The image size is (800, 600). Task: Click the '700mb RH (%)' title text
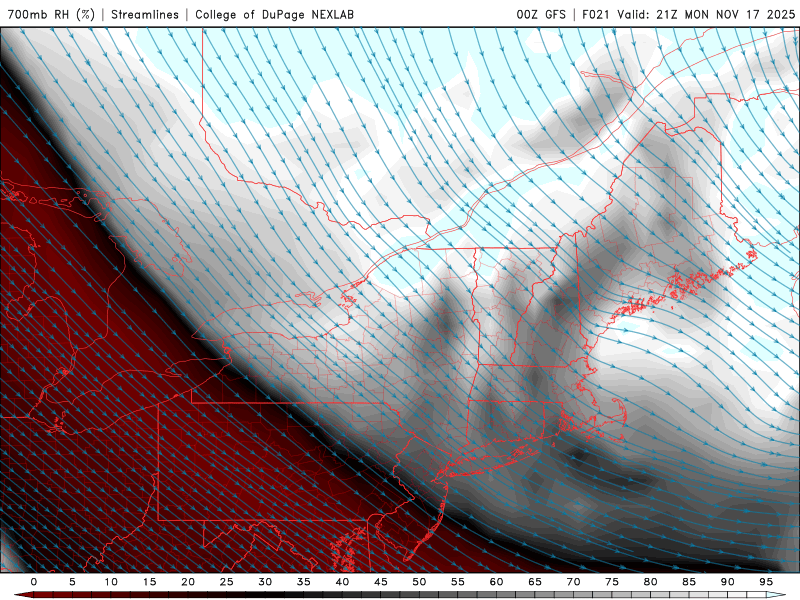pos(51,14)
